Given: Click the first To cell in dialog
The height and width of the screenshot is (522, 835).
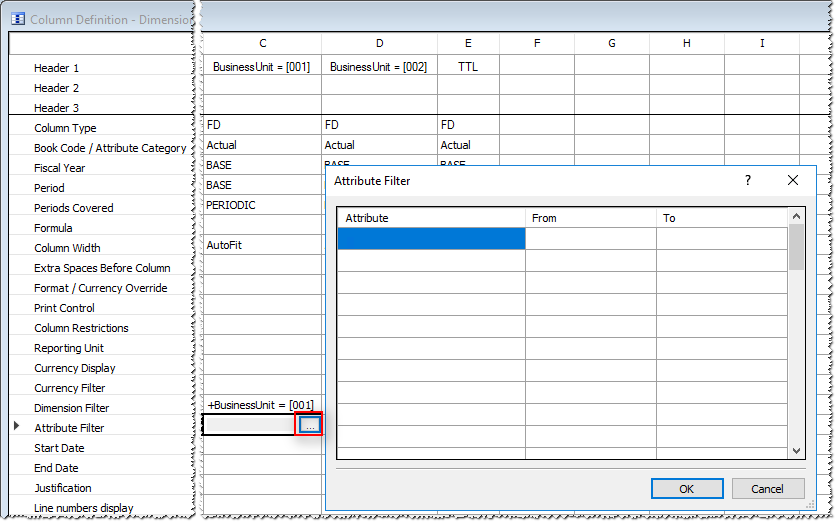Looking at the screenshot, I should click(x=721, y=238).
